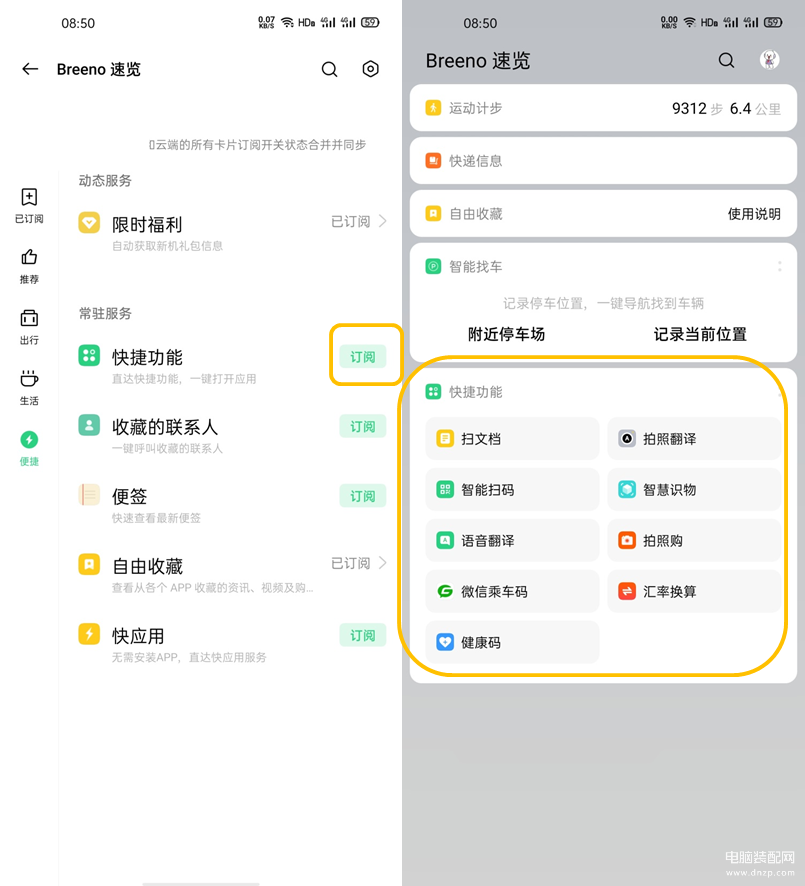The height and width of the screenshot is (886, 805).
Task: Click the 便签 notepad icon
Action: pos(89,494)
